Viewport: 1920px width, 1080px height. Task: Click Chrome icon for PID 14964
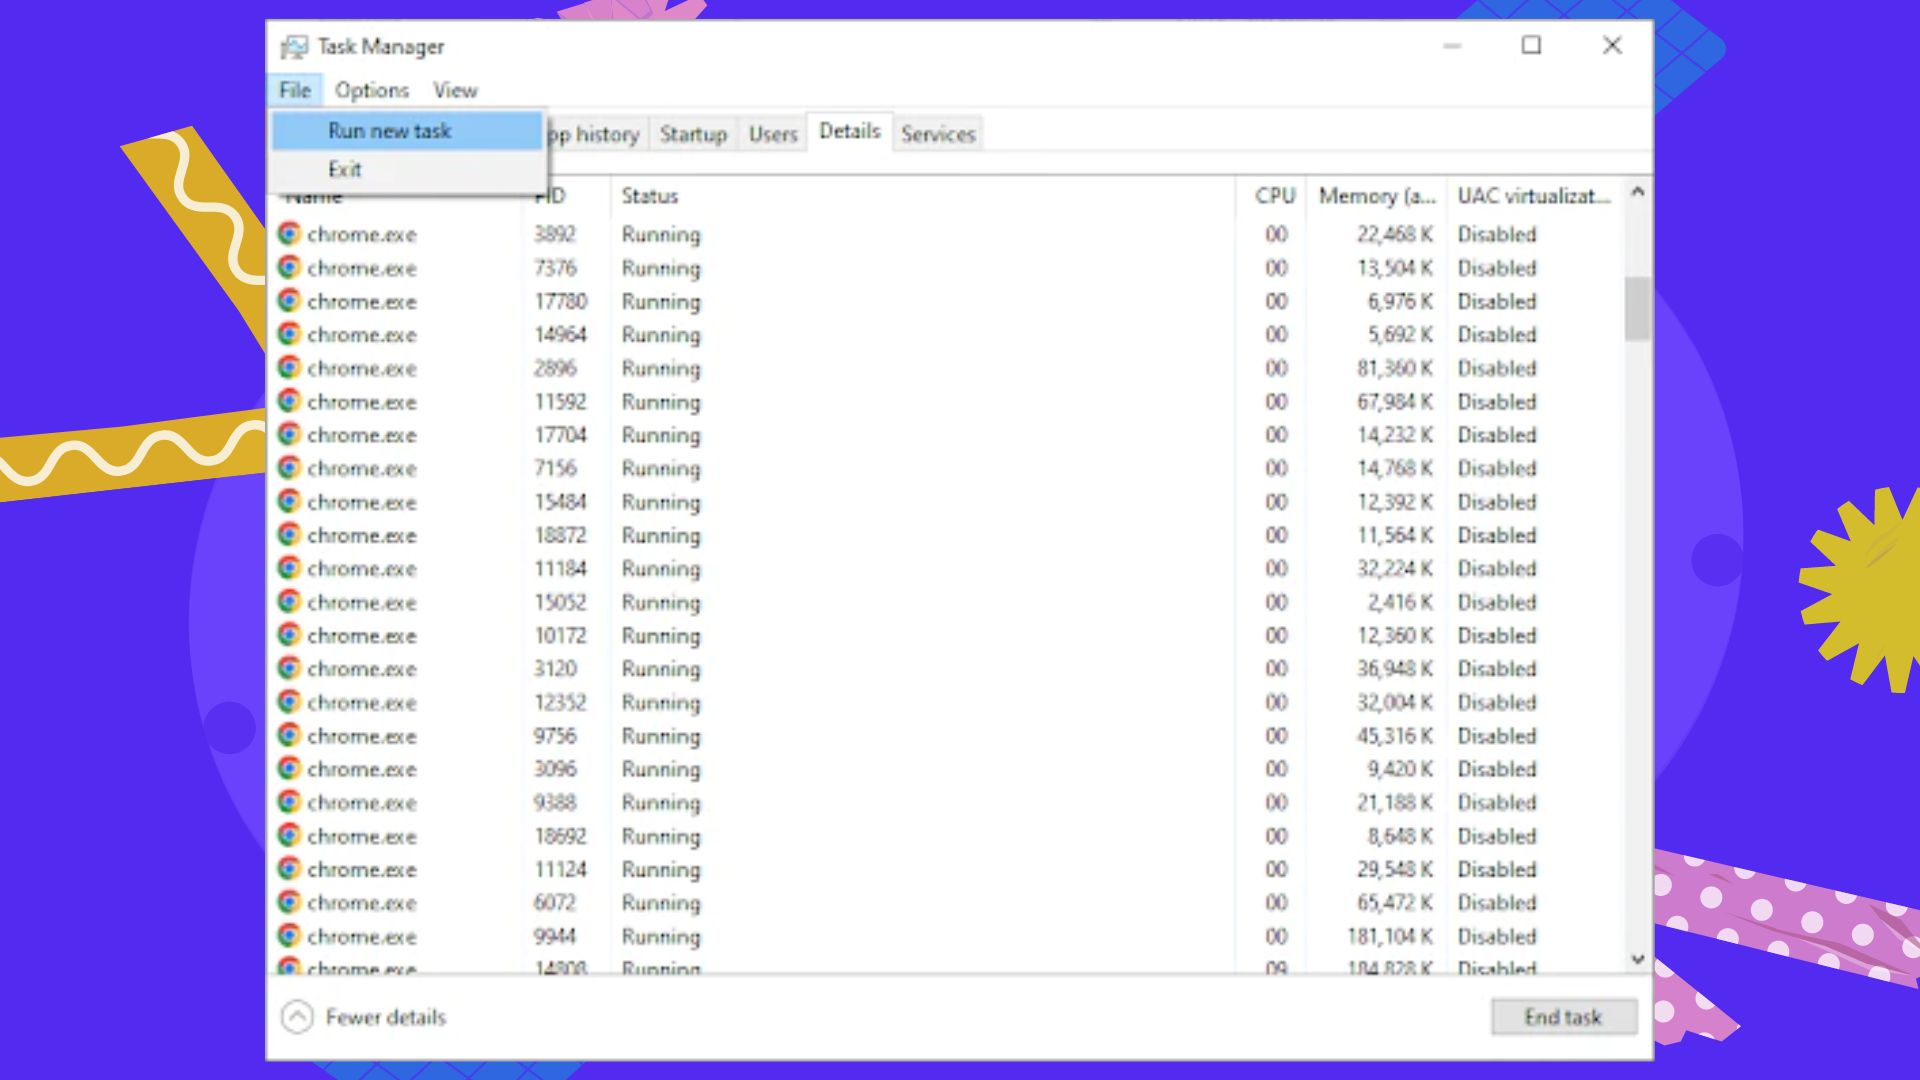click(289, 334)
